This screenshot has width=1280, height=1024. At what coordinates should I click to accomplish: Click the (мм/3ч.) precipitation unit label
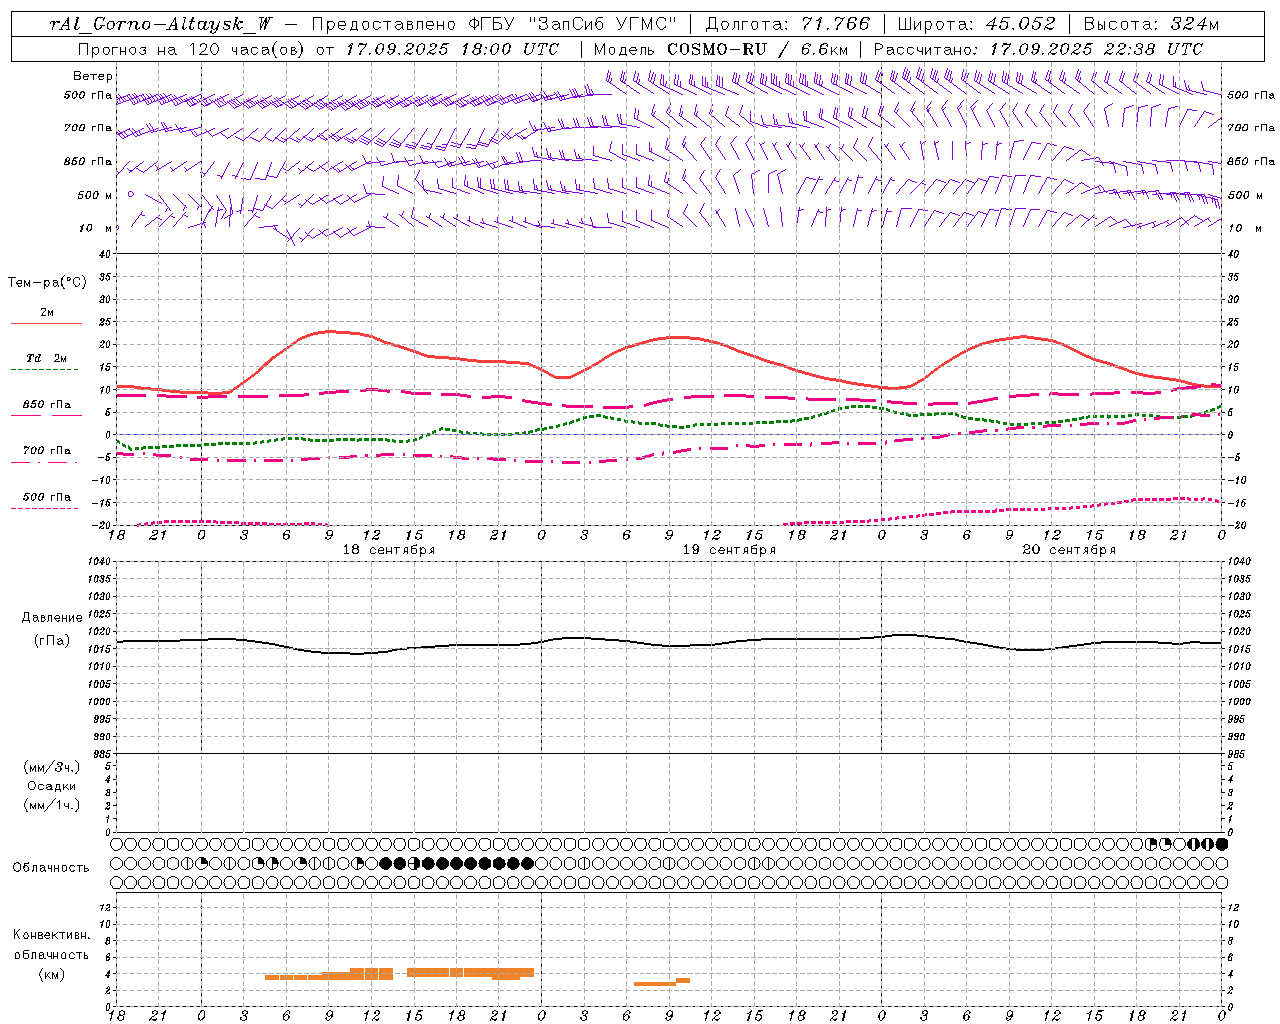[x=52, y=767]
